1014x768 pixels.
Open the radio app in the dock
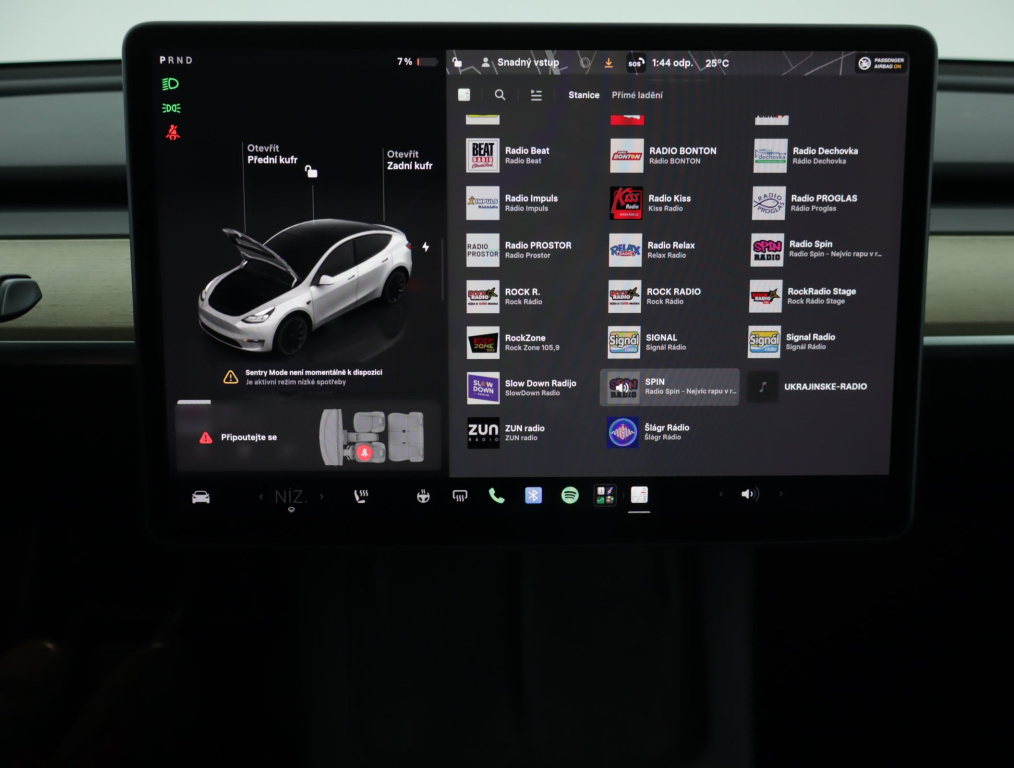coord(639,495)
